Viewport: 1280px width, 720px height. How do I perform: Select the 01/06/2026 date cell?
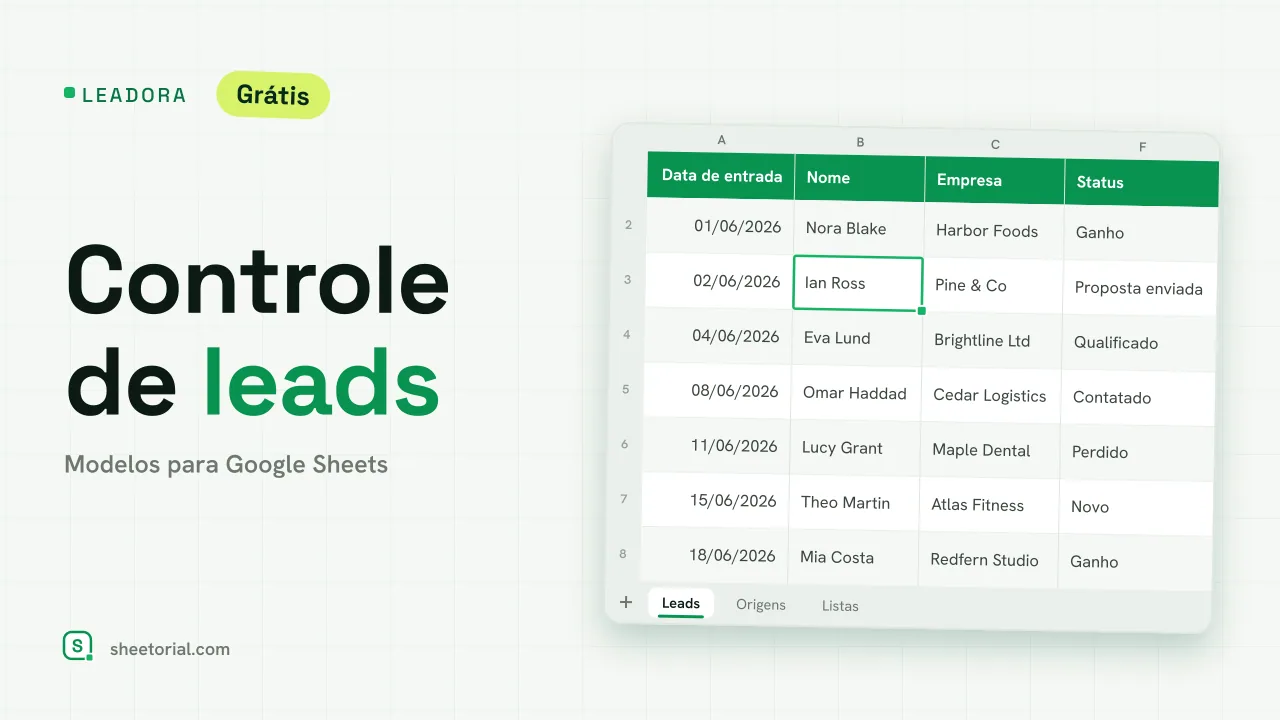(x=720, y=226)
